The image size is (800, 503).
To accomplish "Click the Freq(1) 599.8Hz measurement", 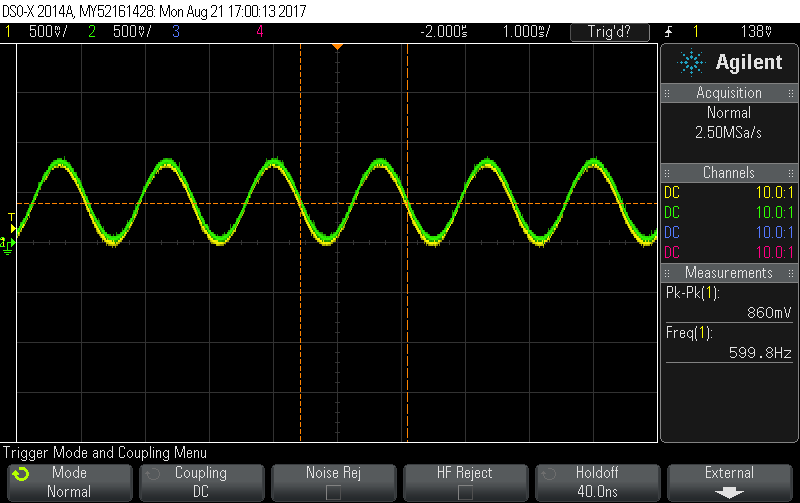I will 729,343.
